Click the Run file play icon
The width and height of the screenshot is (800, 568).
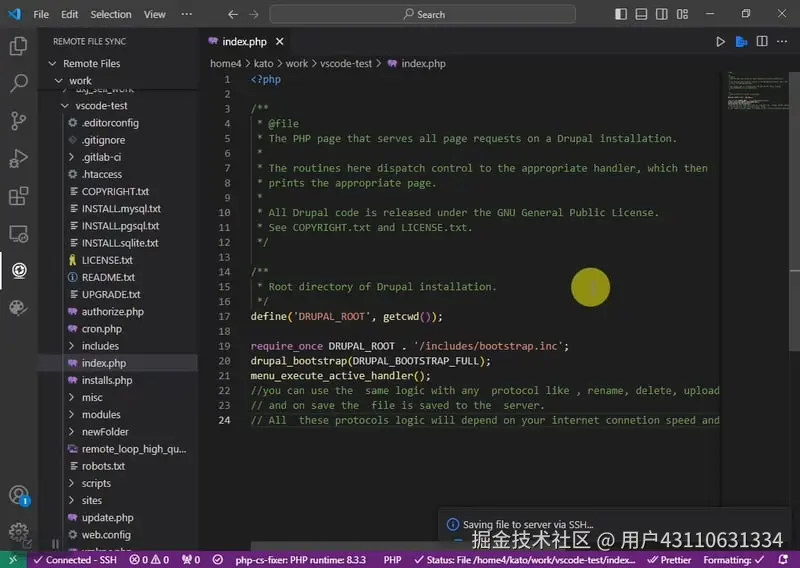point(720,42)
